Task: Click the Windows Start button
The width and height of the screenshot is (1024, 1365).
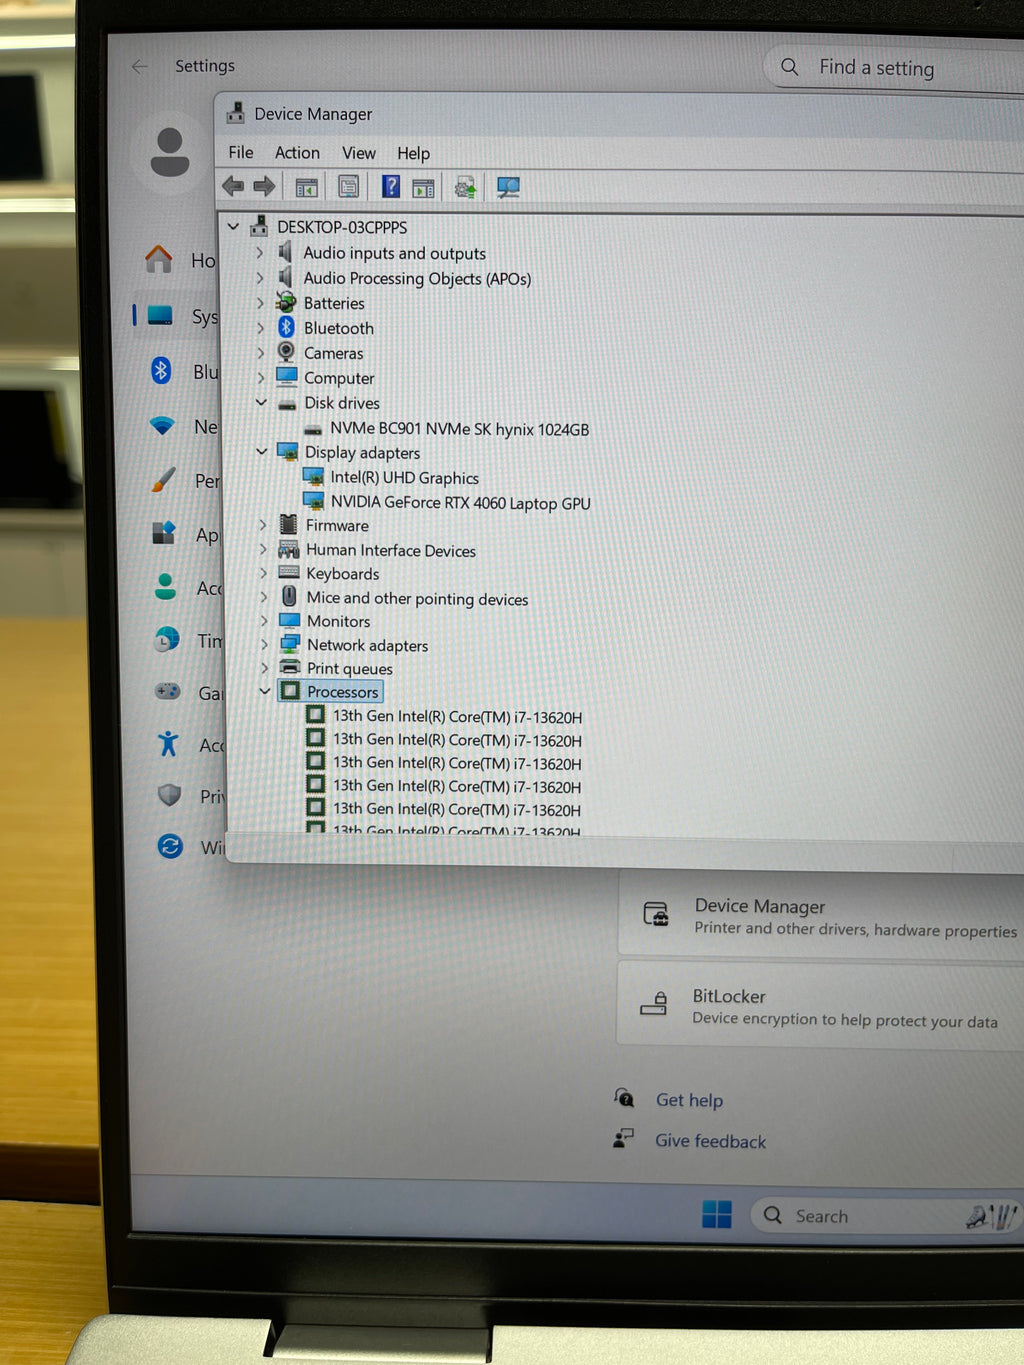Action: coord(717,1214)
